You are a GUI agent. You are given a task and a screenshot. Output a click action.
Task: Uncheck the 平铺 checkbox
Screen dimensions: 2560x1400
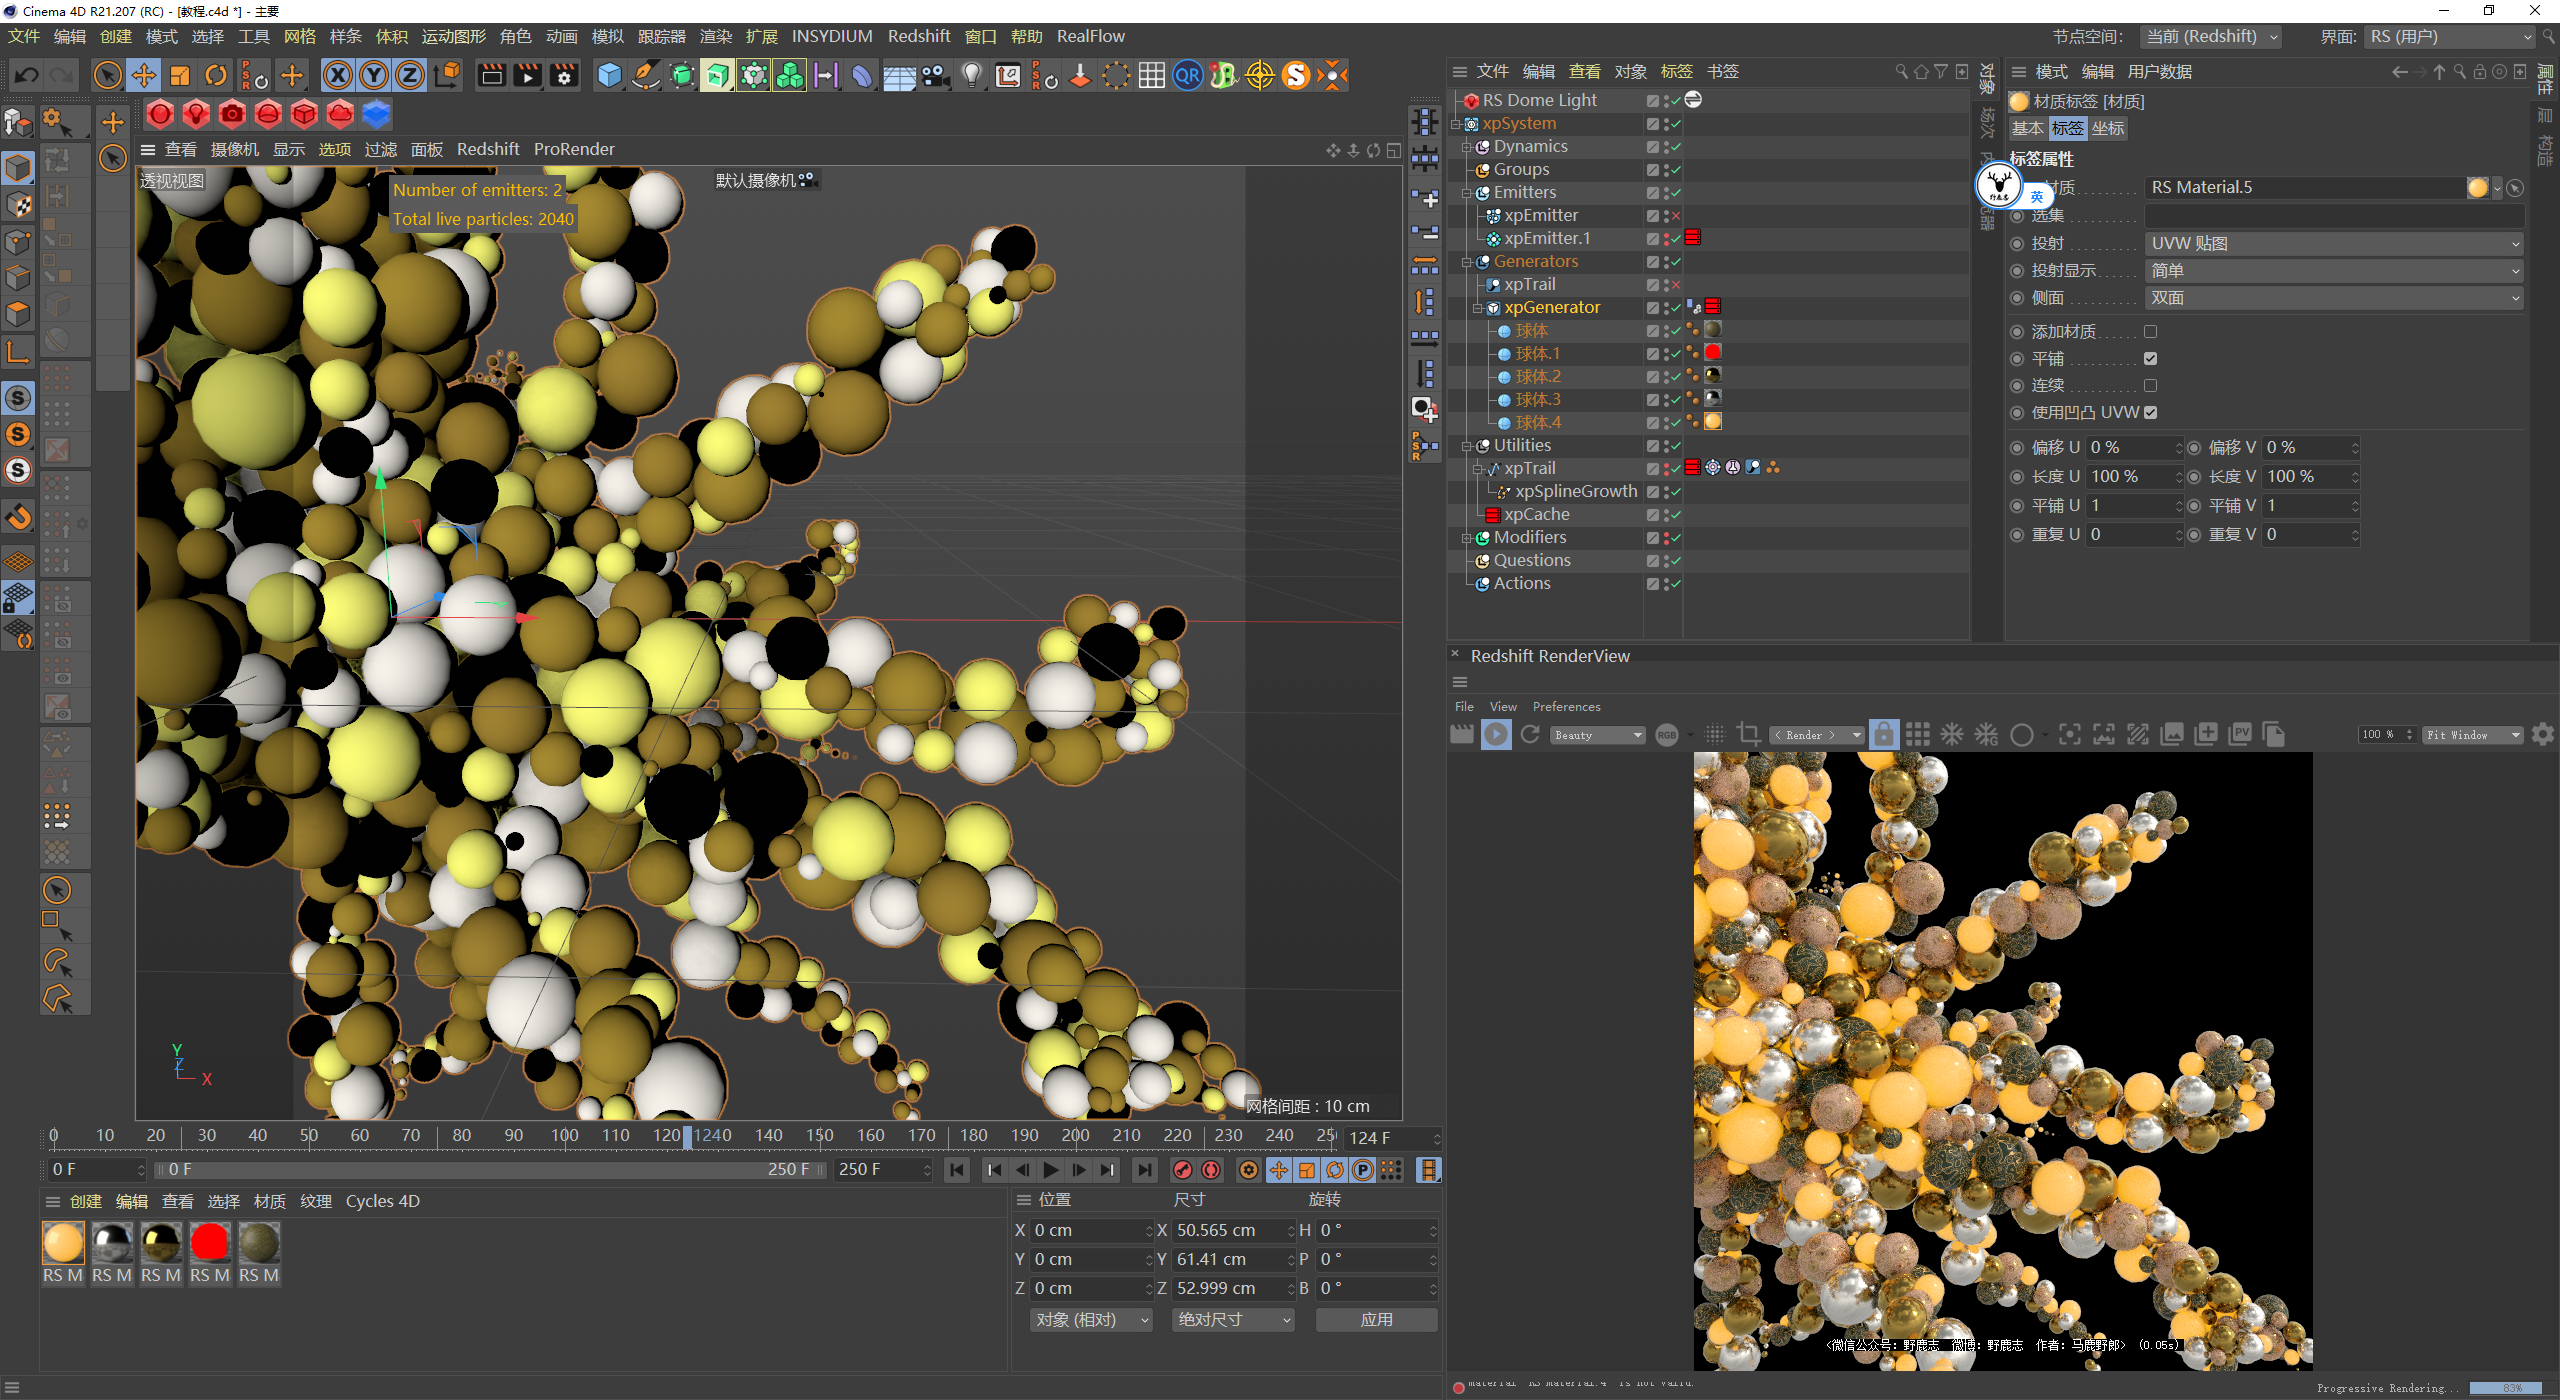point(2150,358)
